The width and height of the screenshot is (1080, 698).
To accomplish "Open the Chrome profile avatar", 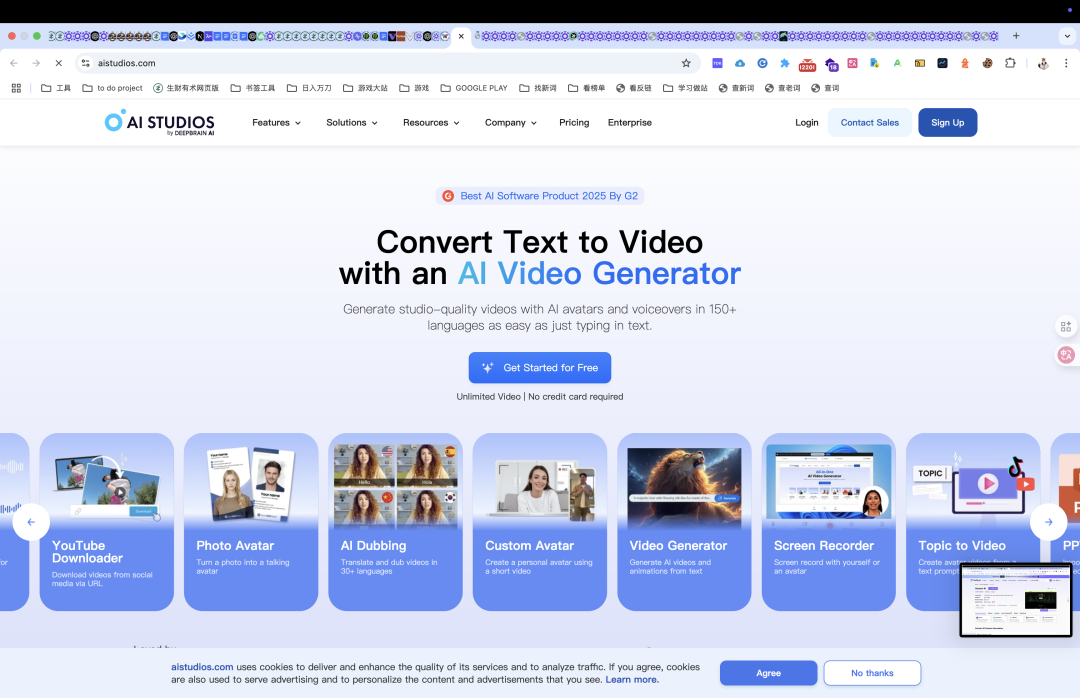I will [x=1043, y=63].
